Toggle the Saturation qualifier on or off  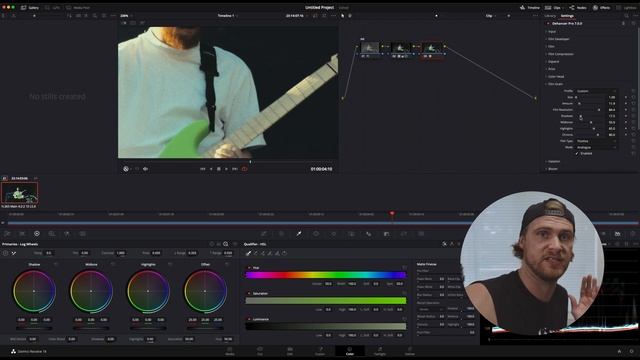[249, 293]
